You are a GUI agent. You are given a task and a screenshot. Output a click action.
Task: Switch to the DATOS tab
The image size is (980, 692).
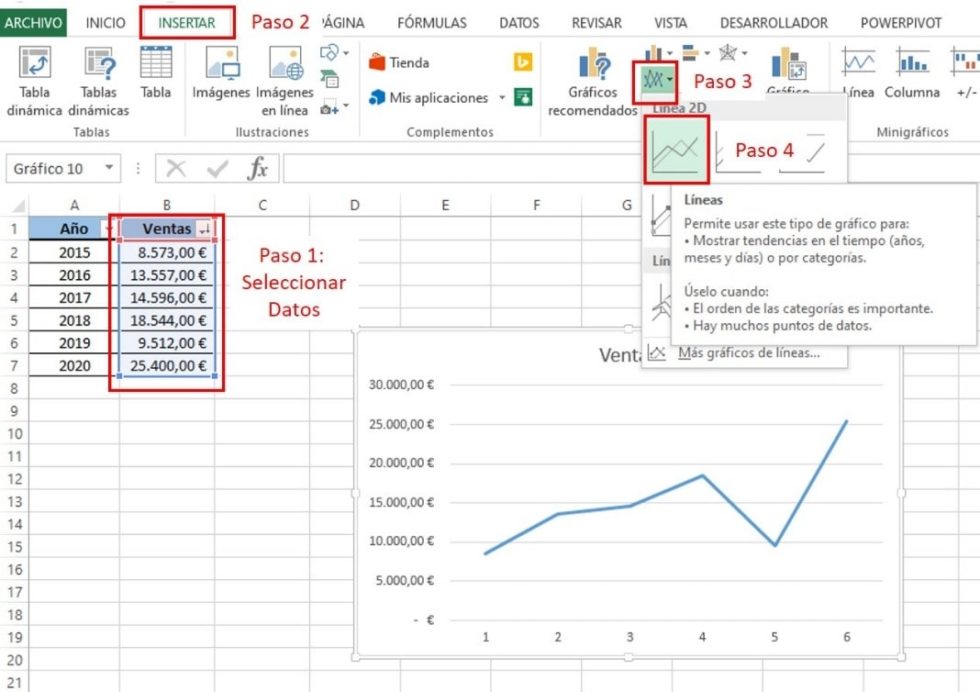[519, 23]
